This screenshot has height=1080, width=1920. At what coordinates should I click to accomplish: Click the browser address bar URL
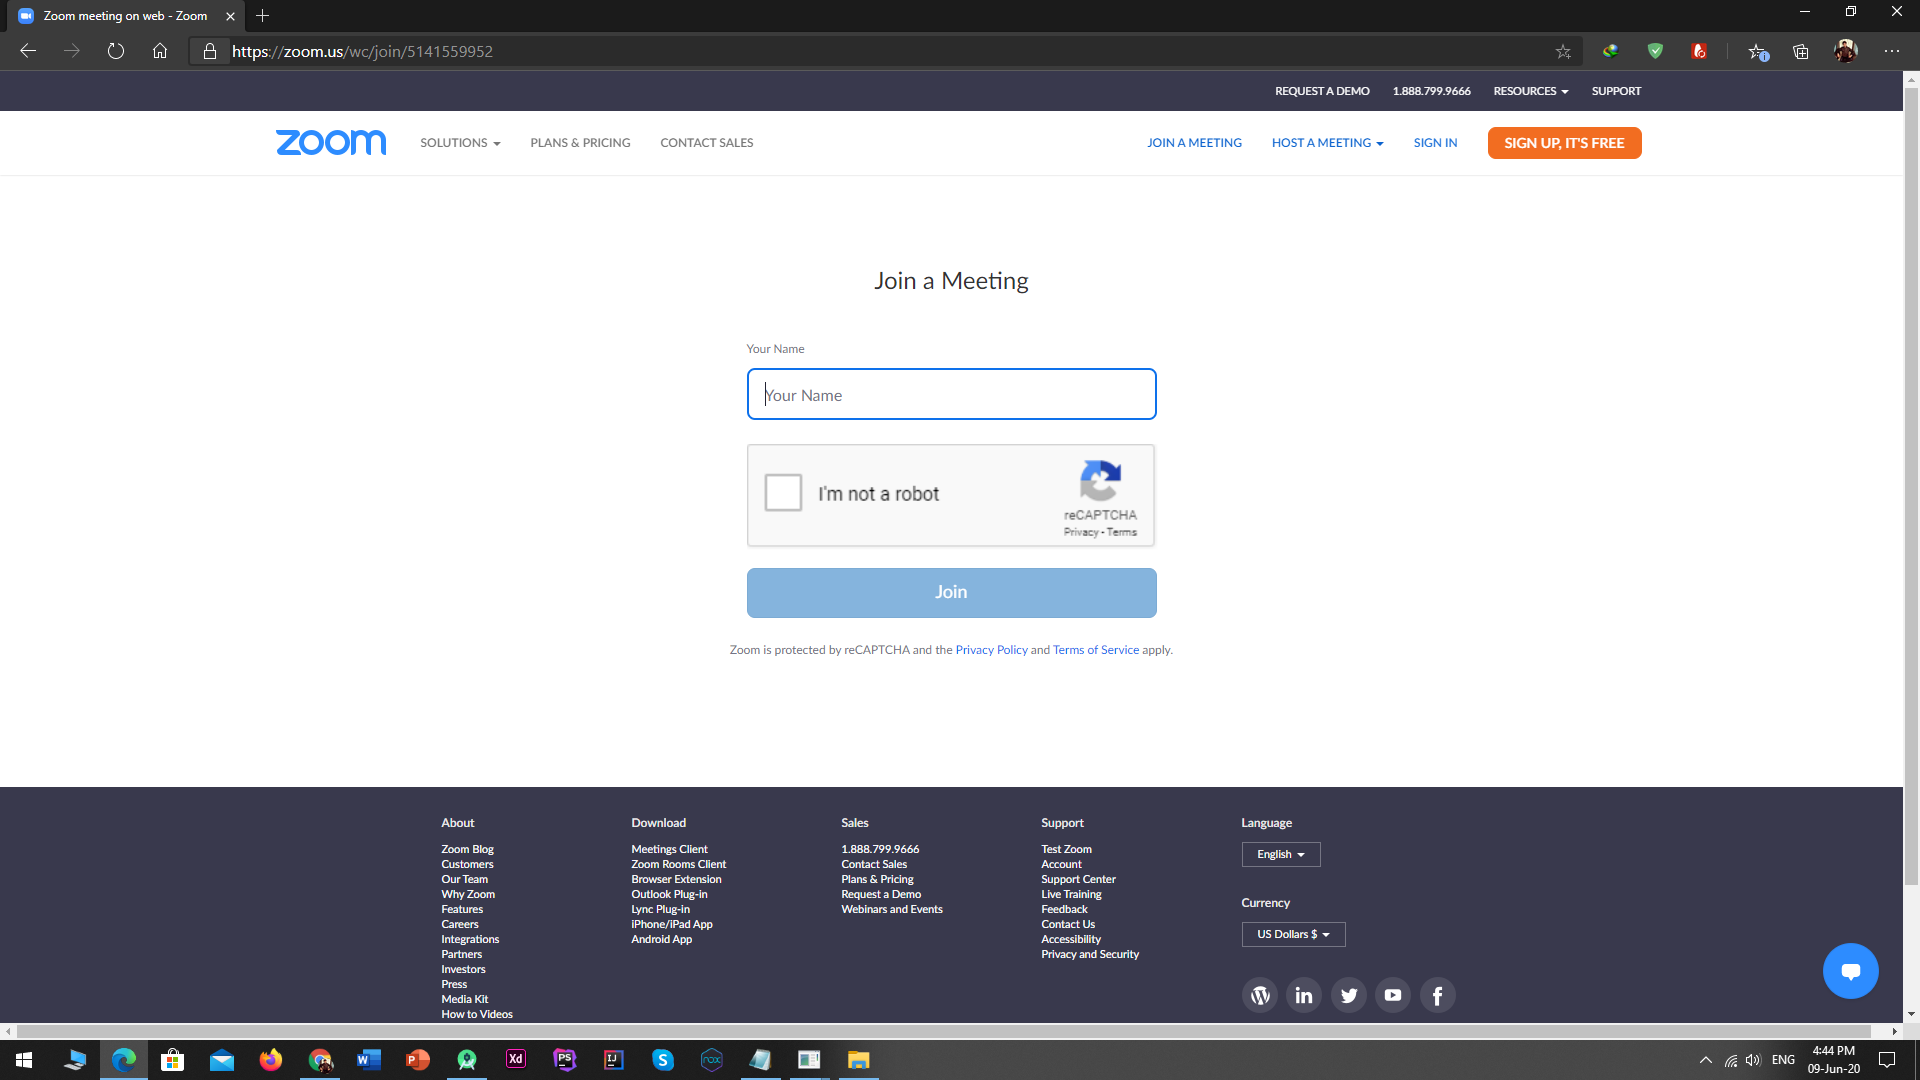362,51
